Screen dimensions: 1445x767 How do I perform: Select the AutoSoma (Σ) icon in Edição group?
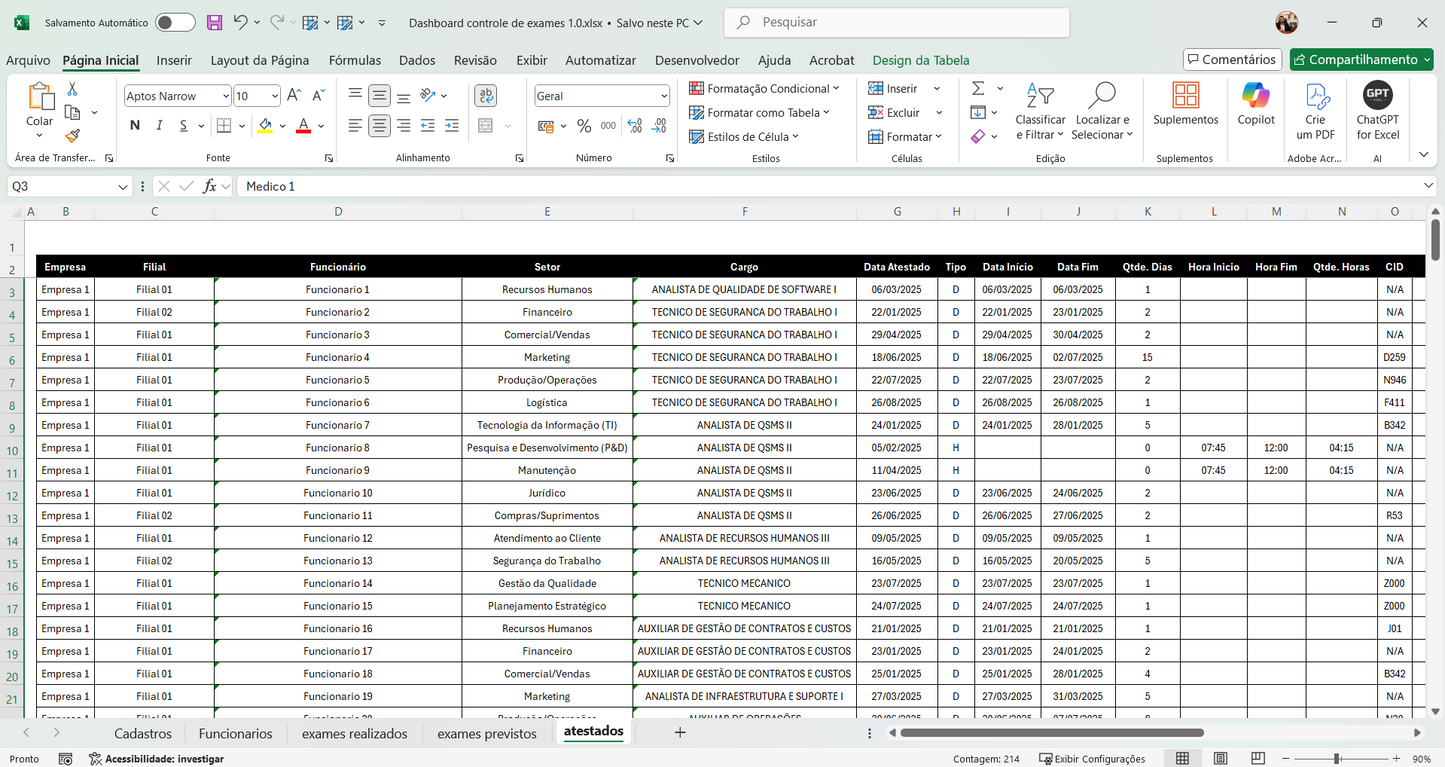point(981,88)
